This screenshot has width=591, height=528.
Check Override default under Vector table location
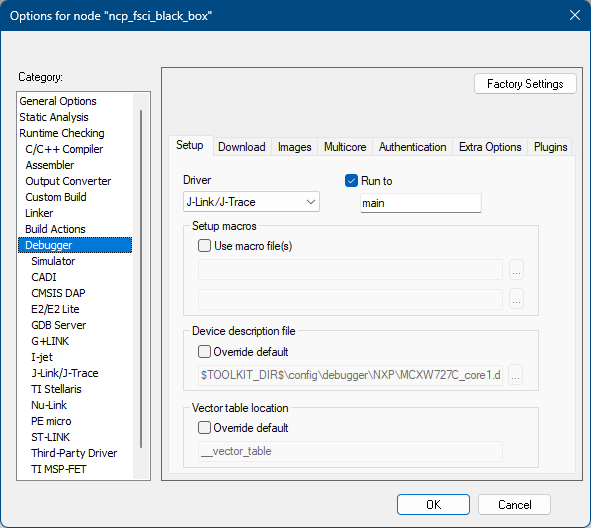pos(204,428)
